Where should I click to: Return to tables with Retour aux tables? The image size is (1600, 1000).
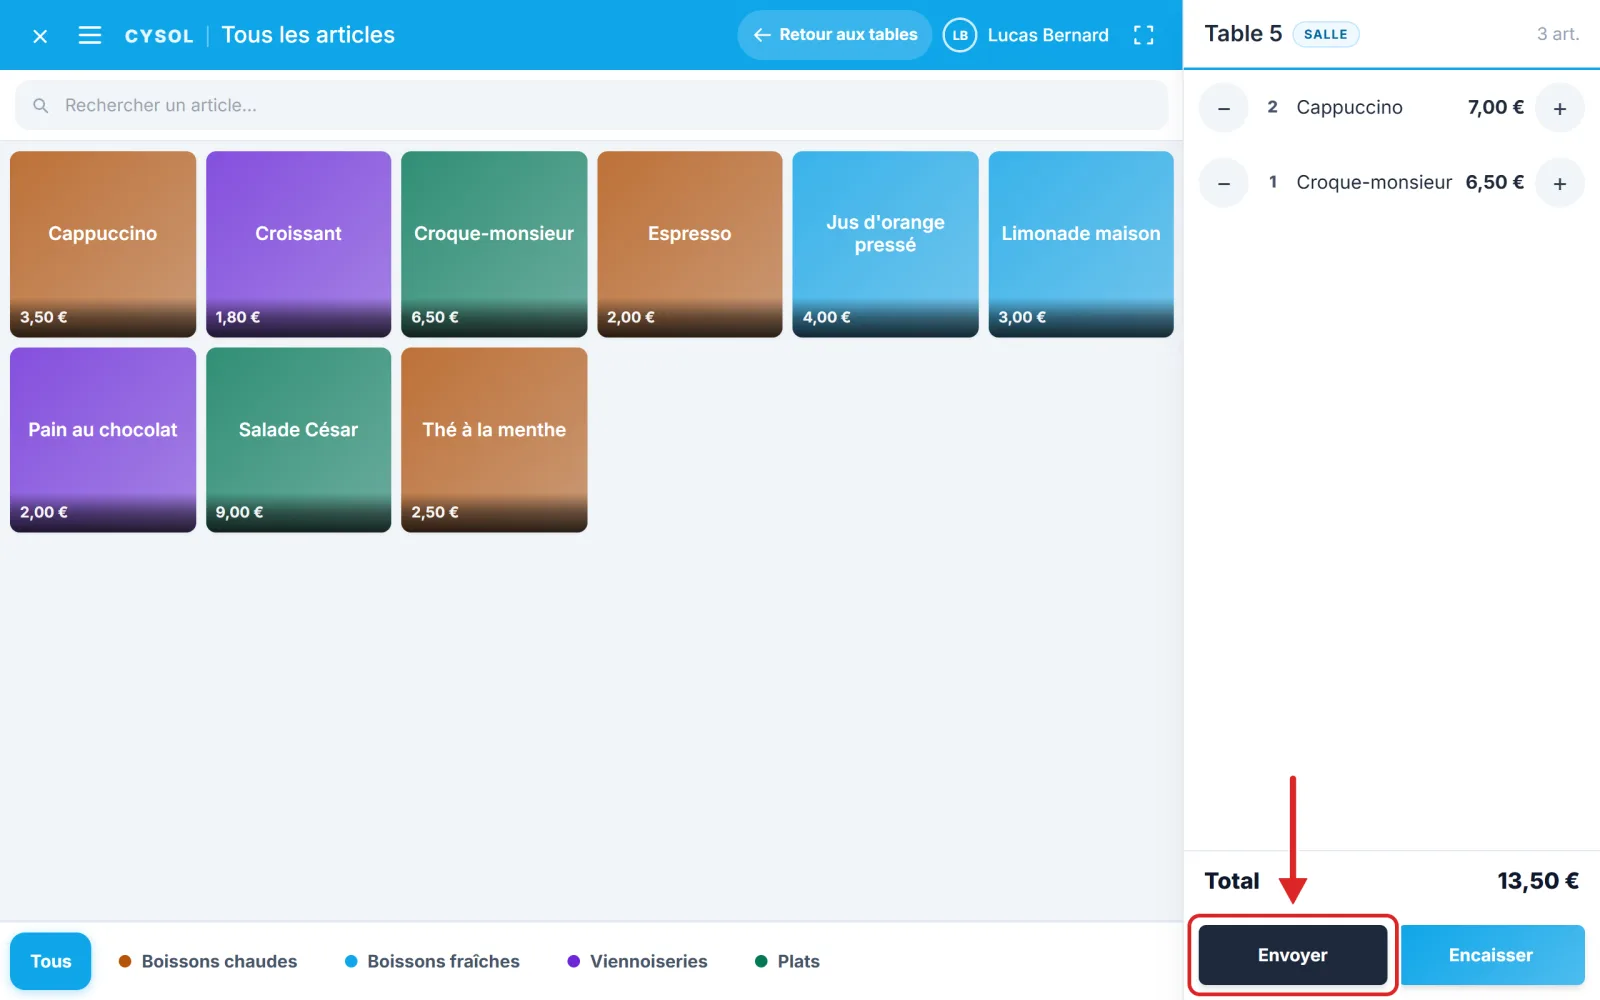(x=835, y=35)
